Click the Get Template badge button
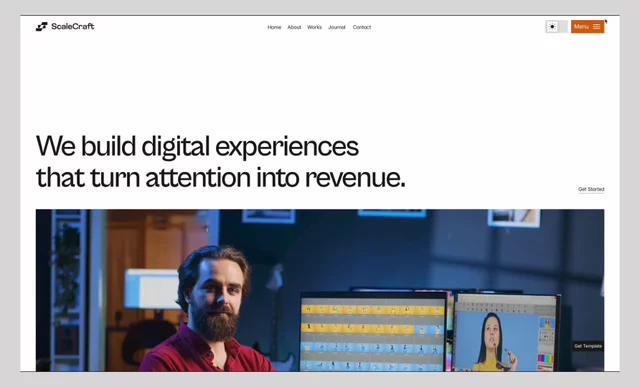 click(588, 346)
